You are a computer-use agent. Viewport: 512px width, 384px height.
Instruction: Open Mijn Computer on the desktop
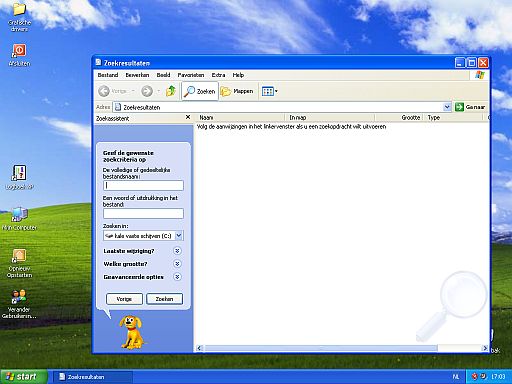[19, 218]
